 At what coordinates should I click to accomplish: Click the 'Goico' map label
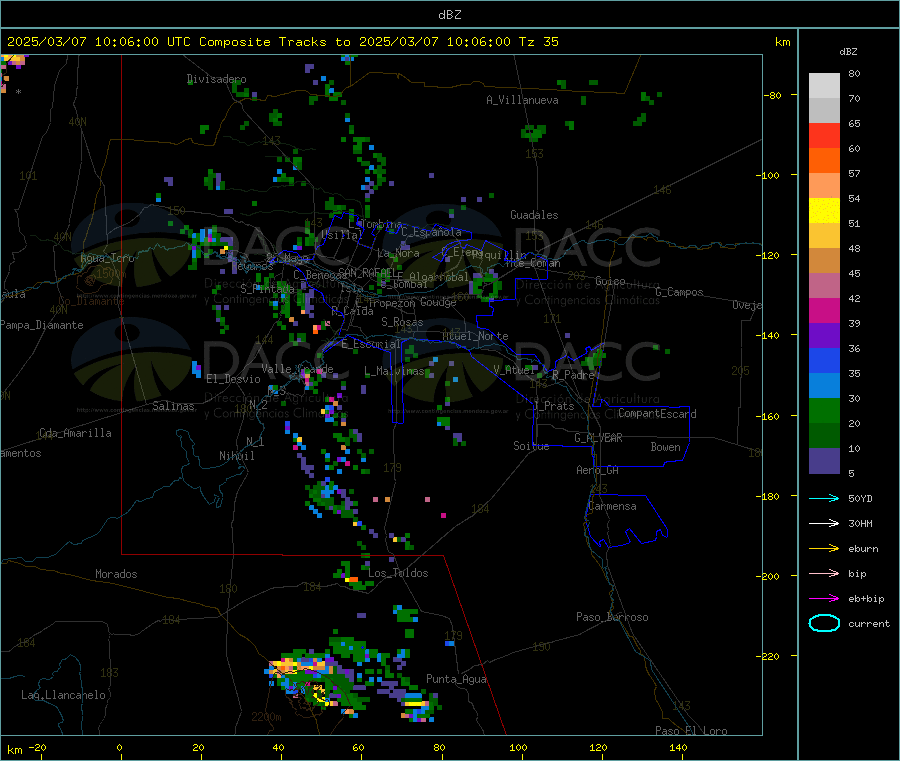coord(610,281)
